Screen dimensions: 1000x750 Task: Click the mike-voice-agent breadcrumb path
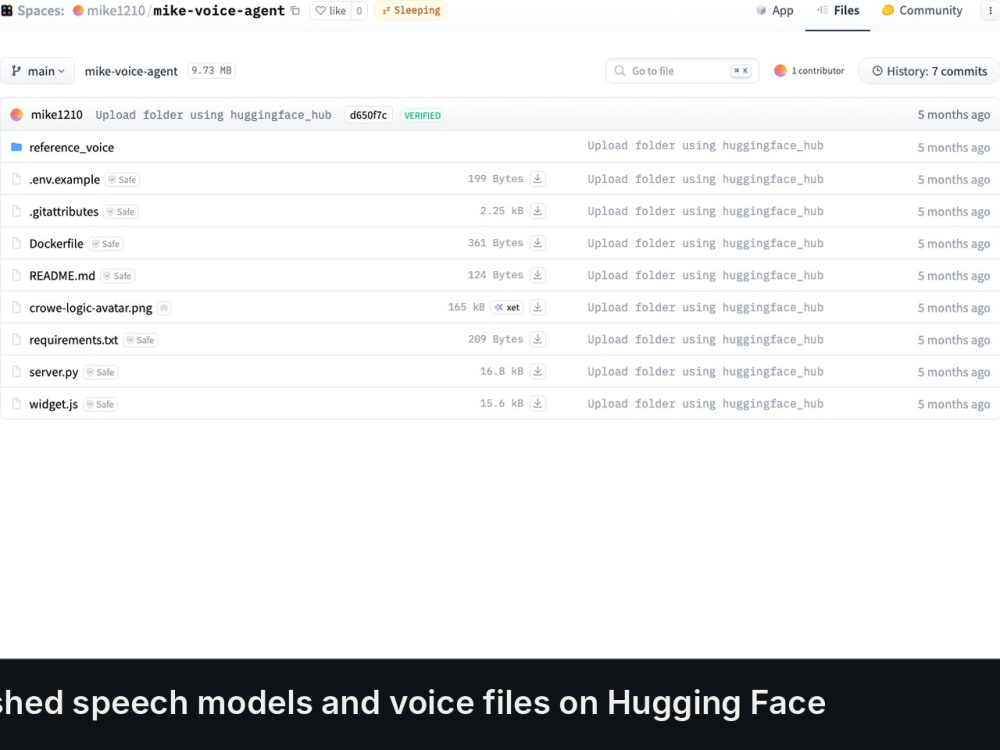(131, 71)
